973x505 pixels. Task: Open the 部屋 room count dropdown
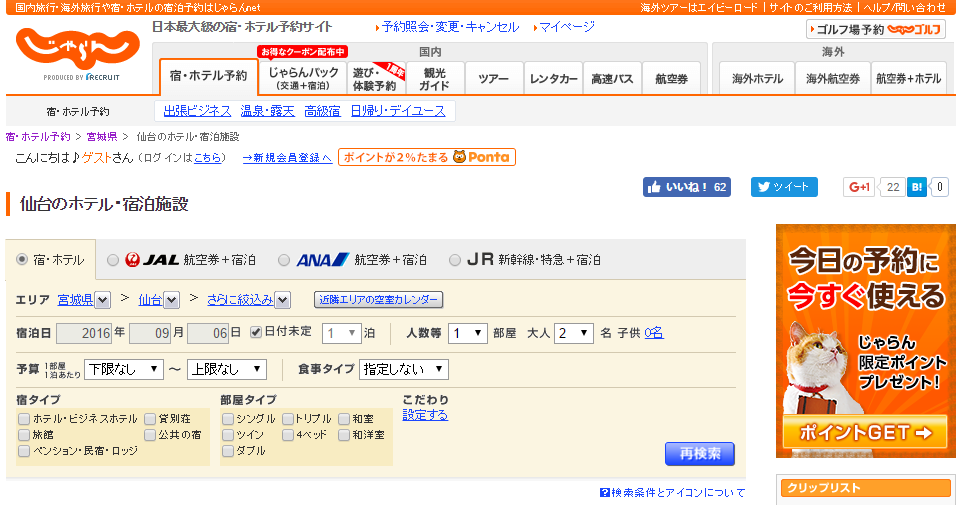click(468, 333)
